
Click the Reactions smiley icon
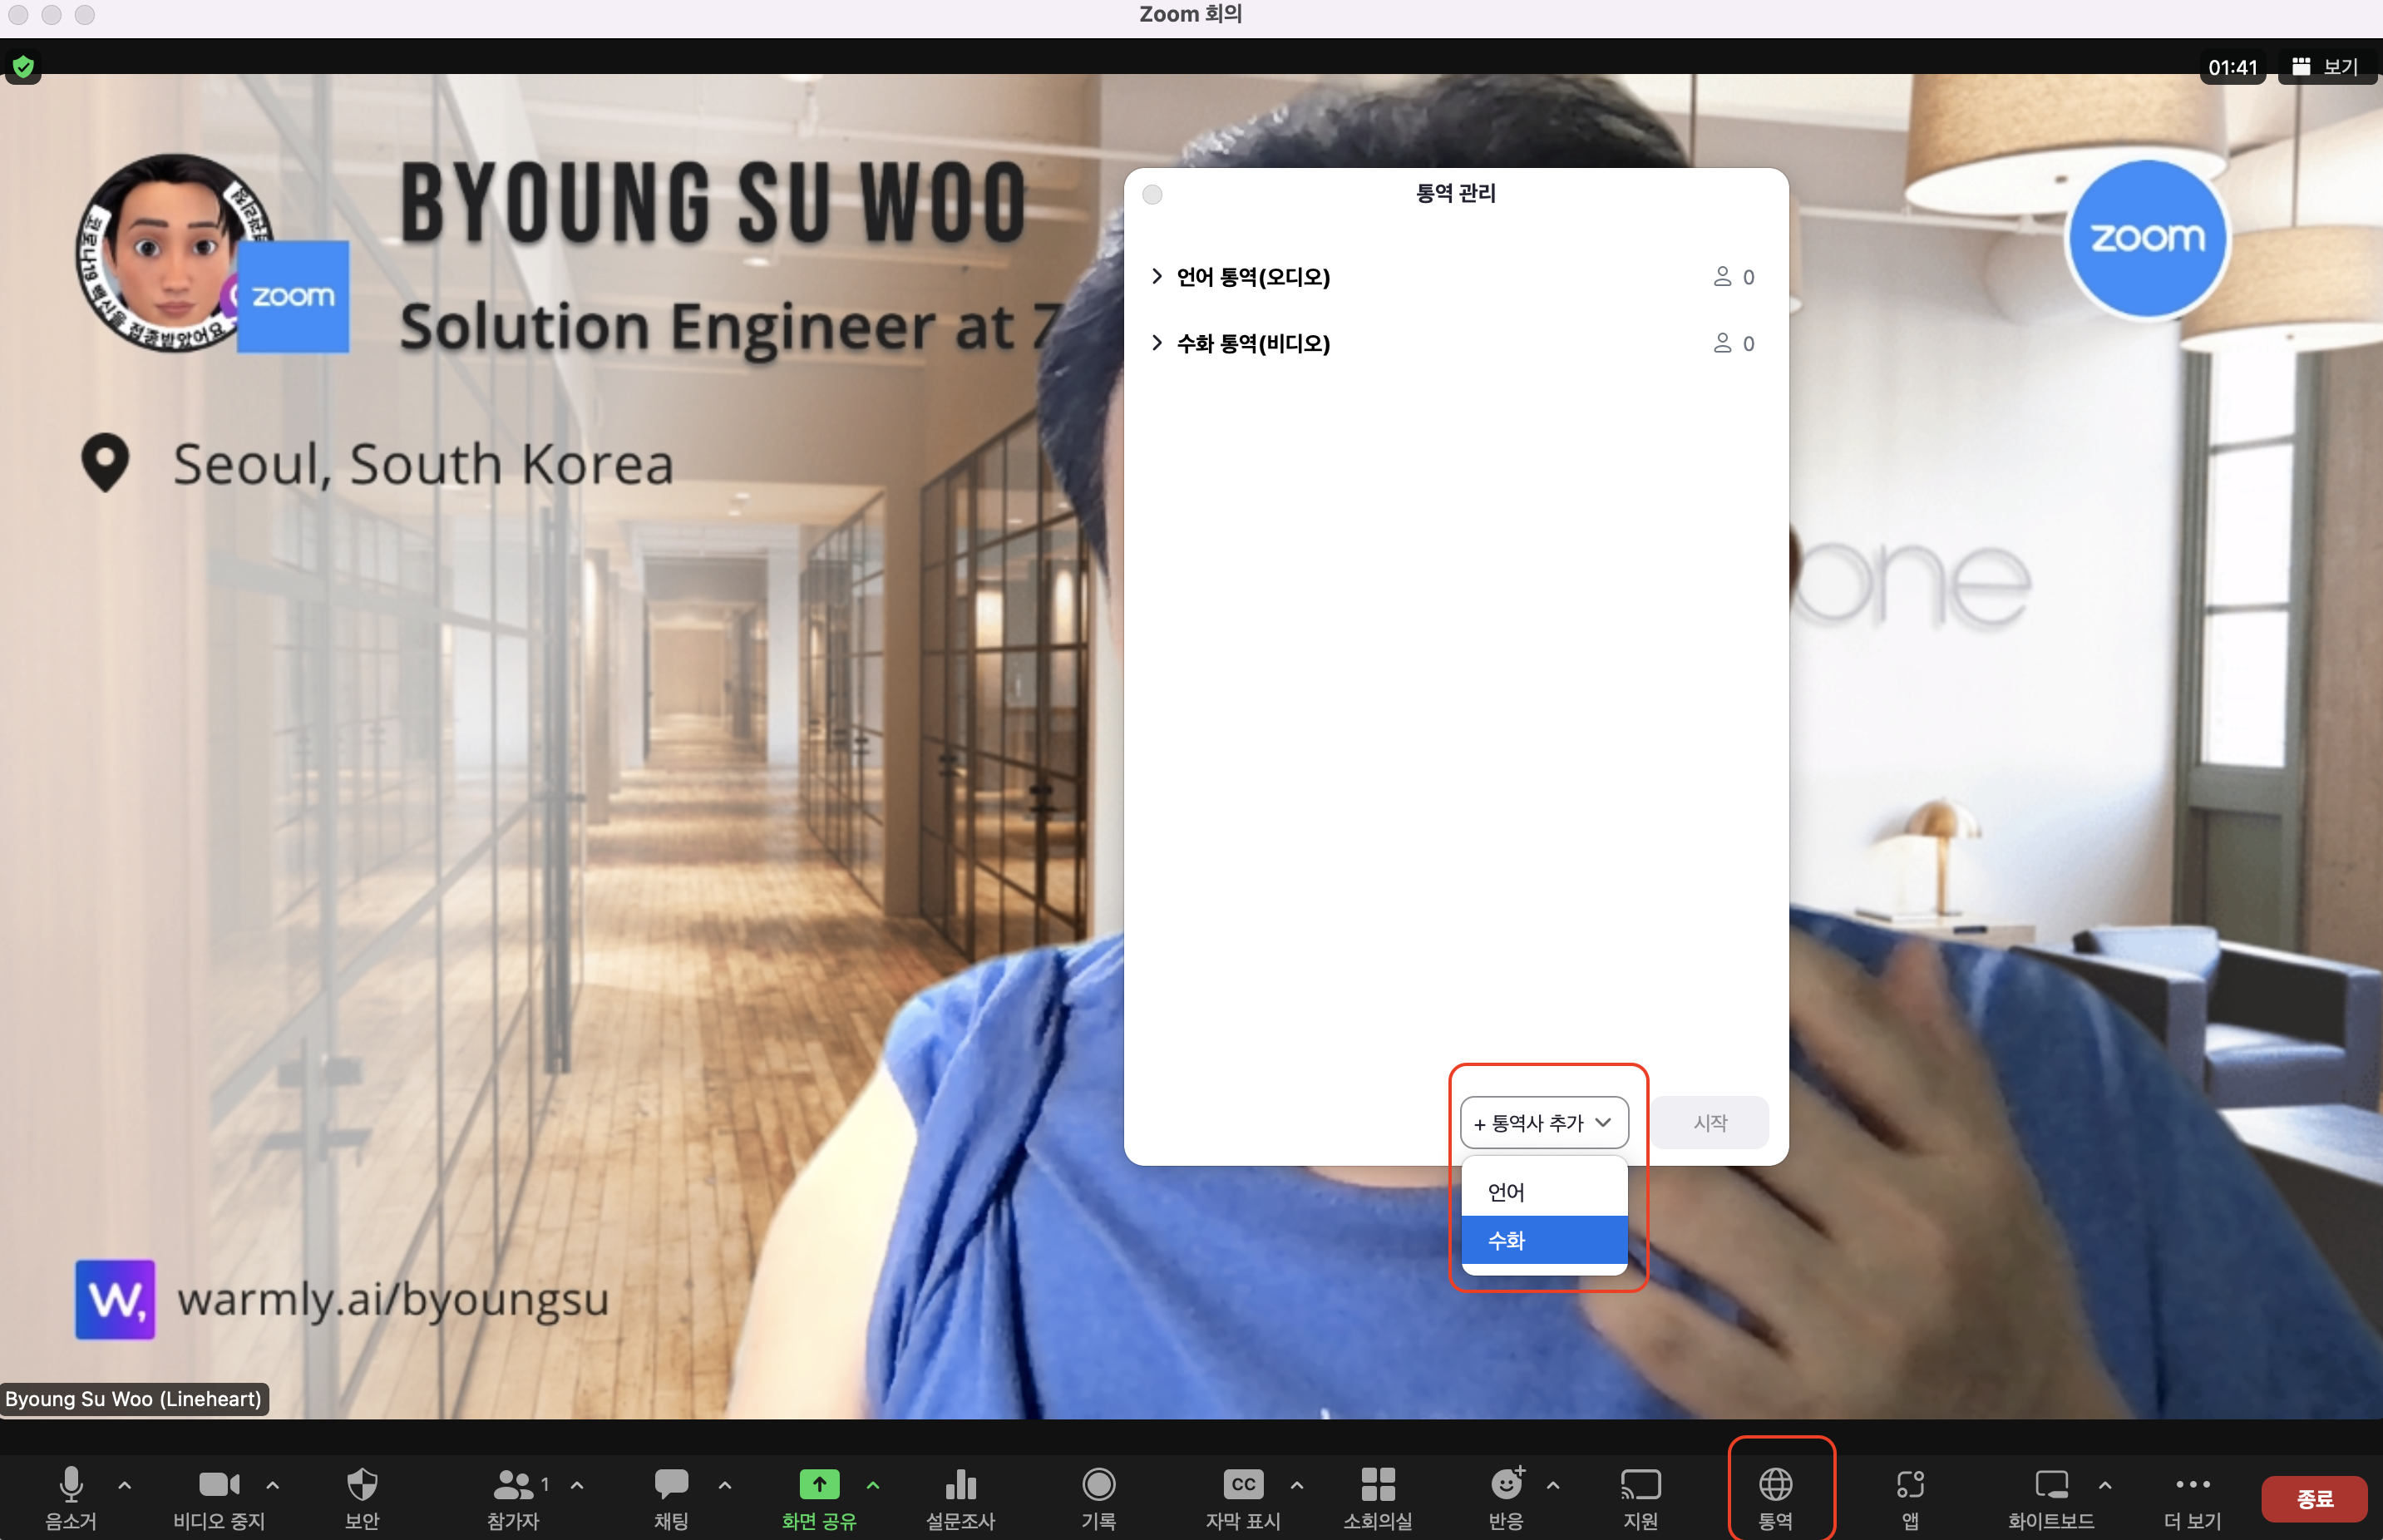[x=1506, y=1484]
